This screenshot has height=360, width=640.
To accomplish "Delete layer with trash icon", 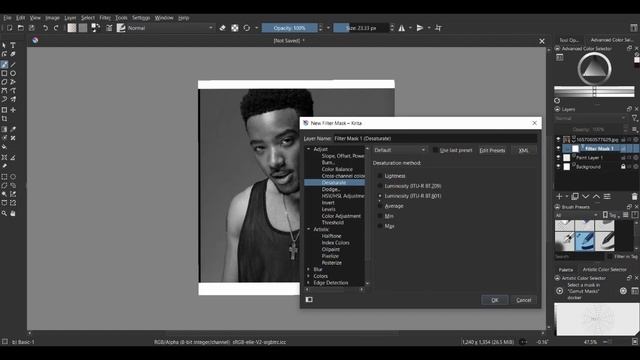I will (634, 196).
